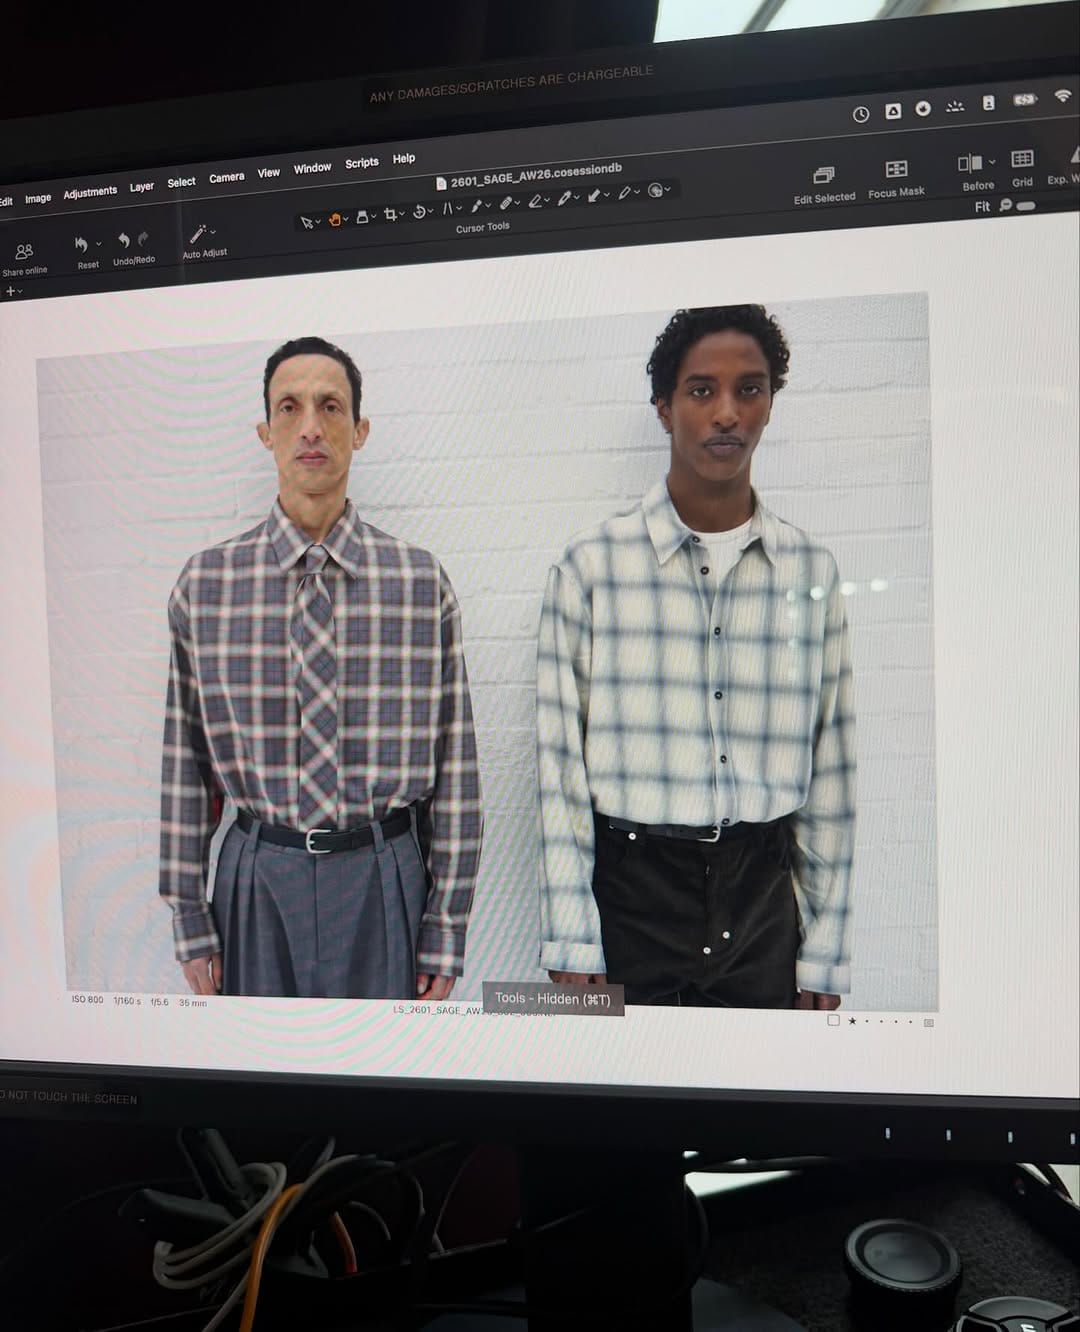Open the Before view mode dropdown arrow
This screenshot has width=1080, height=1332.
pyautogui.click(x=991, y=162)
